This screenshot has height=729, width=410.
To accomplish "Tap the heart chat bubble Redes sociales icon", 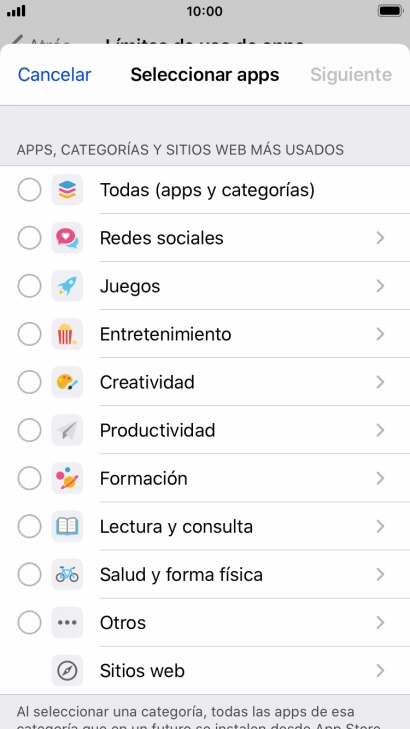I will [x=67, y=238].
